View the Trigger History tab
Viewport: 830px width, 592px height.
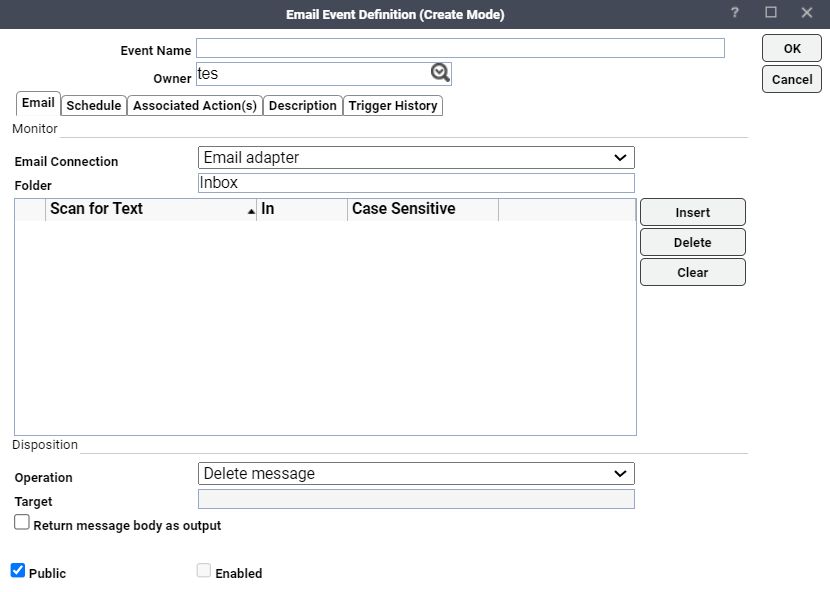[393, 106]
